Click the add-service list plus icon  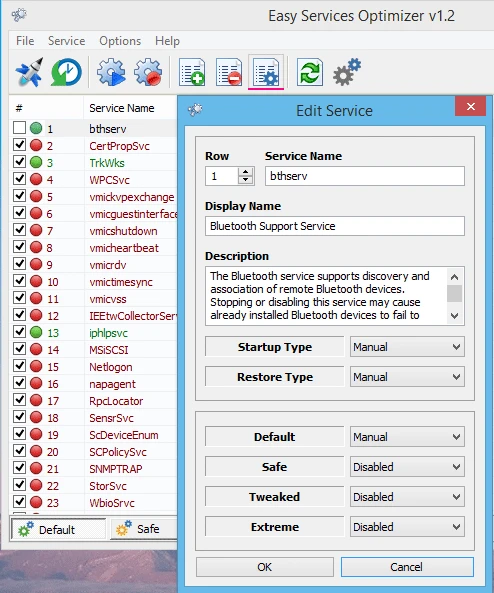pyautogui.click(x=192, y=72)
